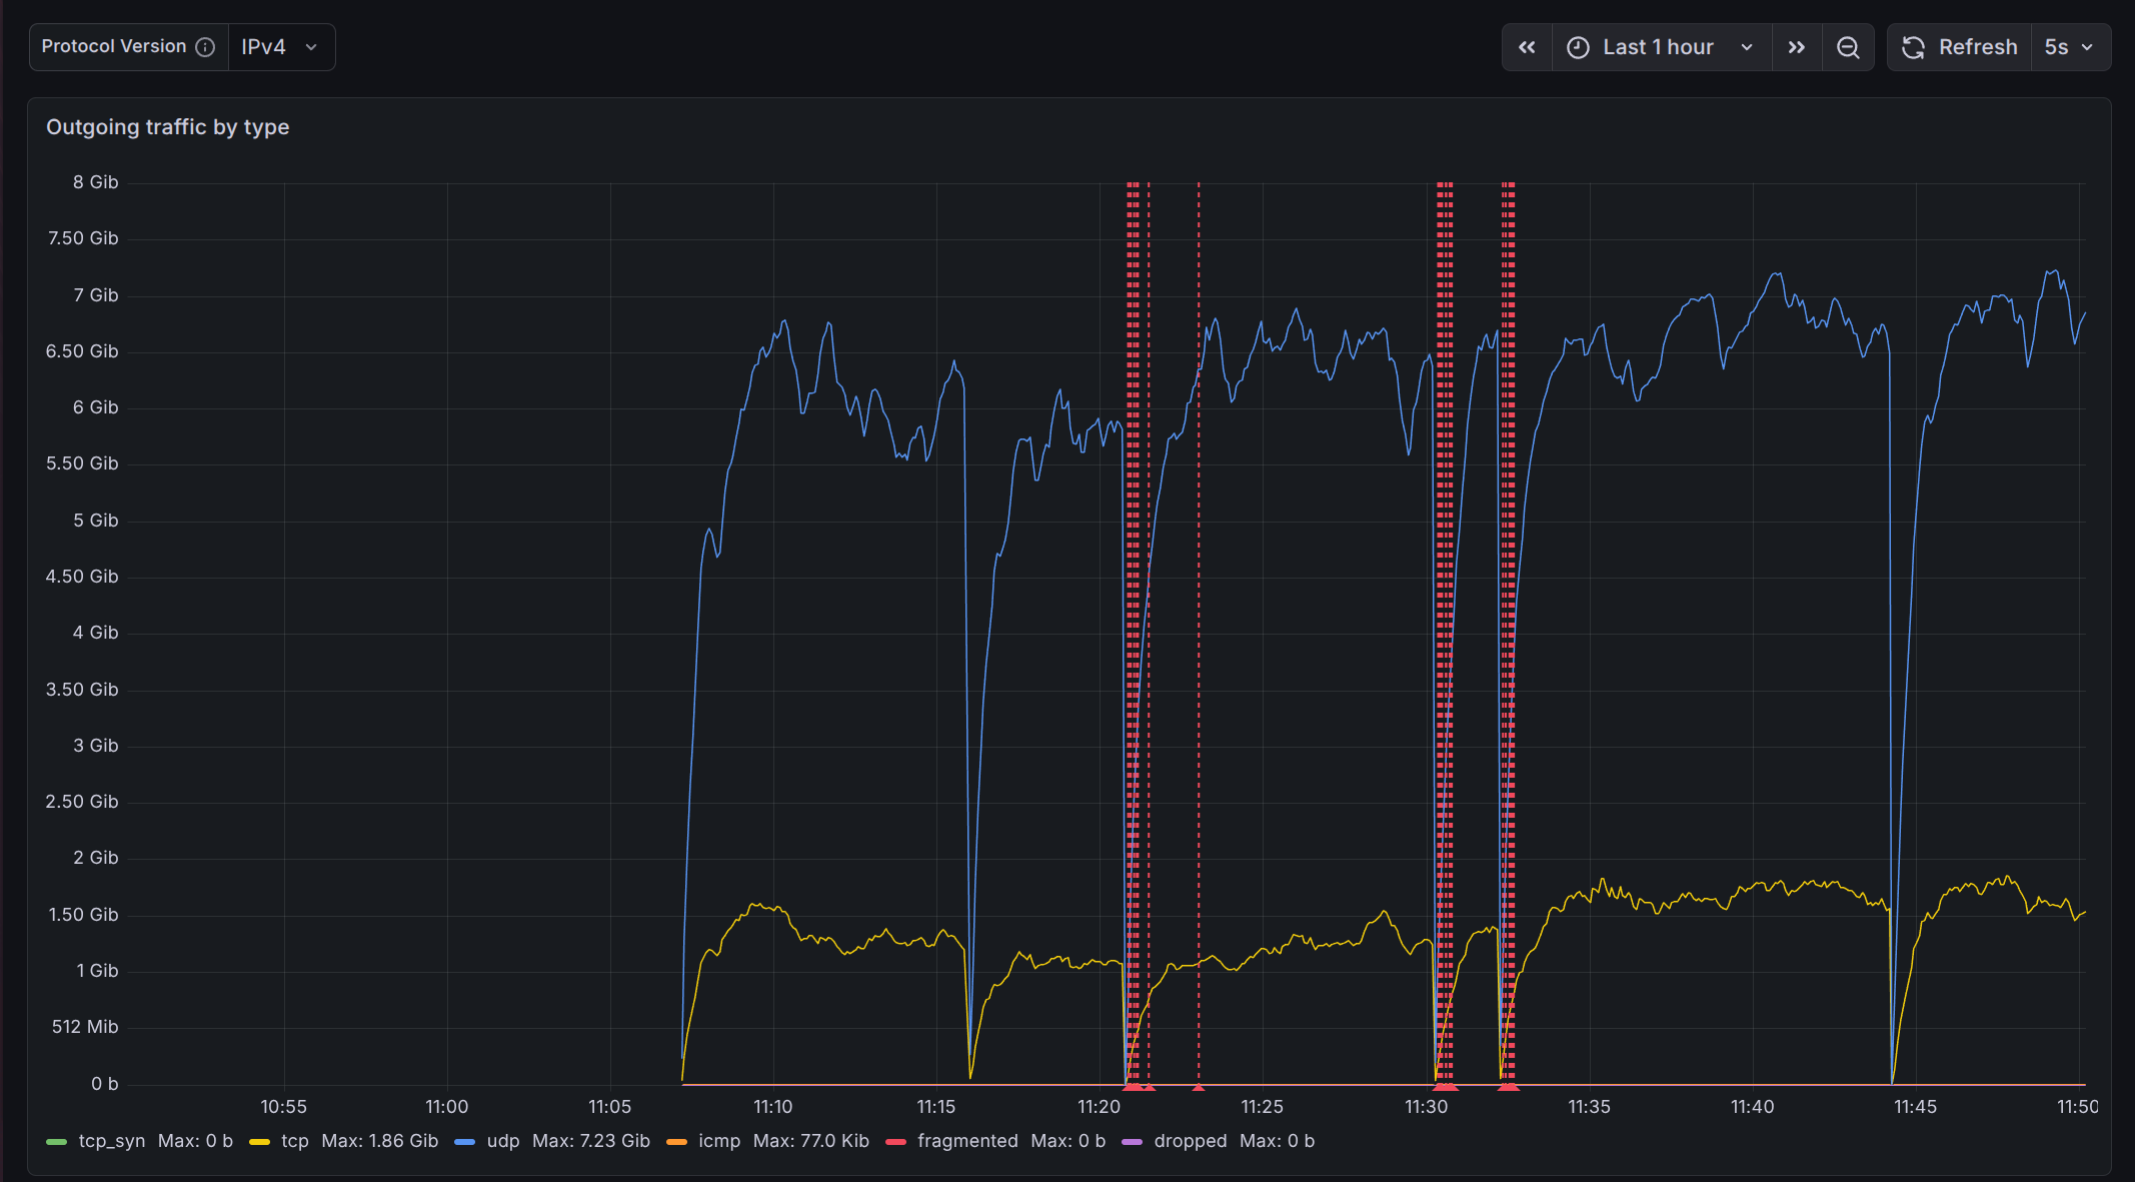Click the yellow tcp color swatch

259,1142
